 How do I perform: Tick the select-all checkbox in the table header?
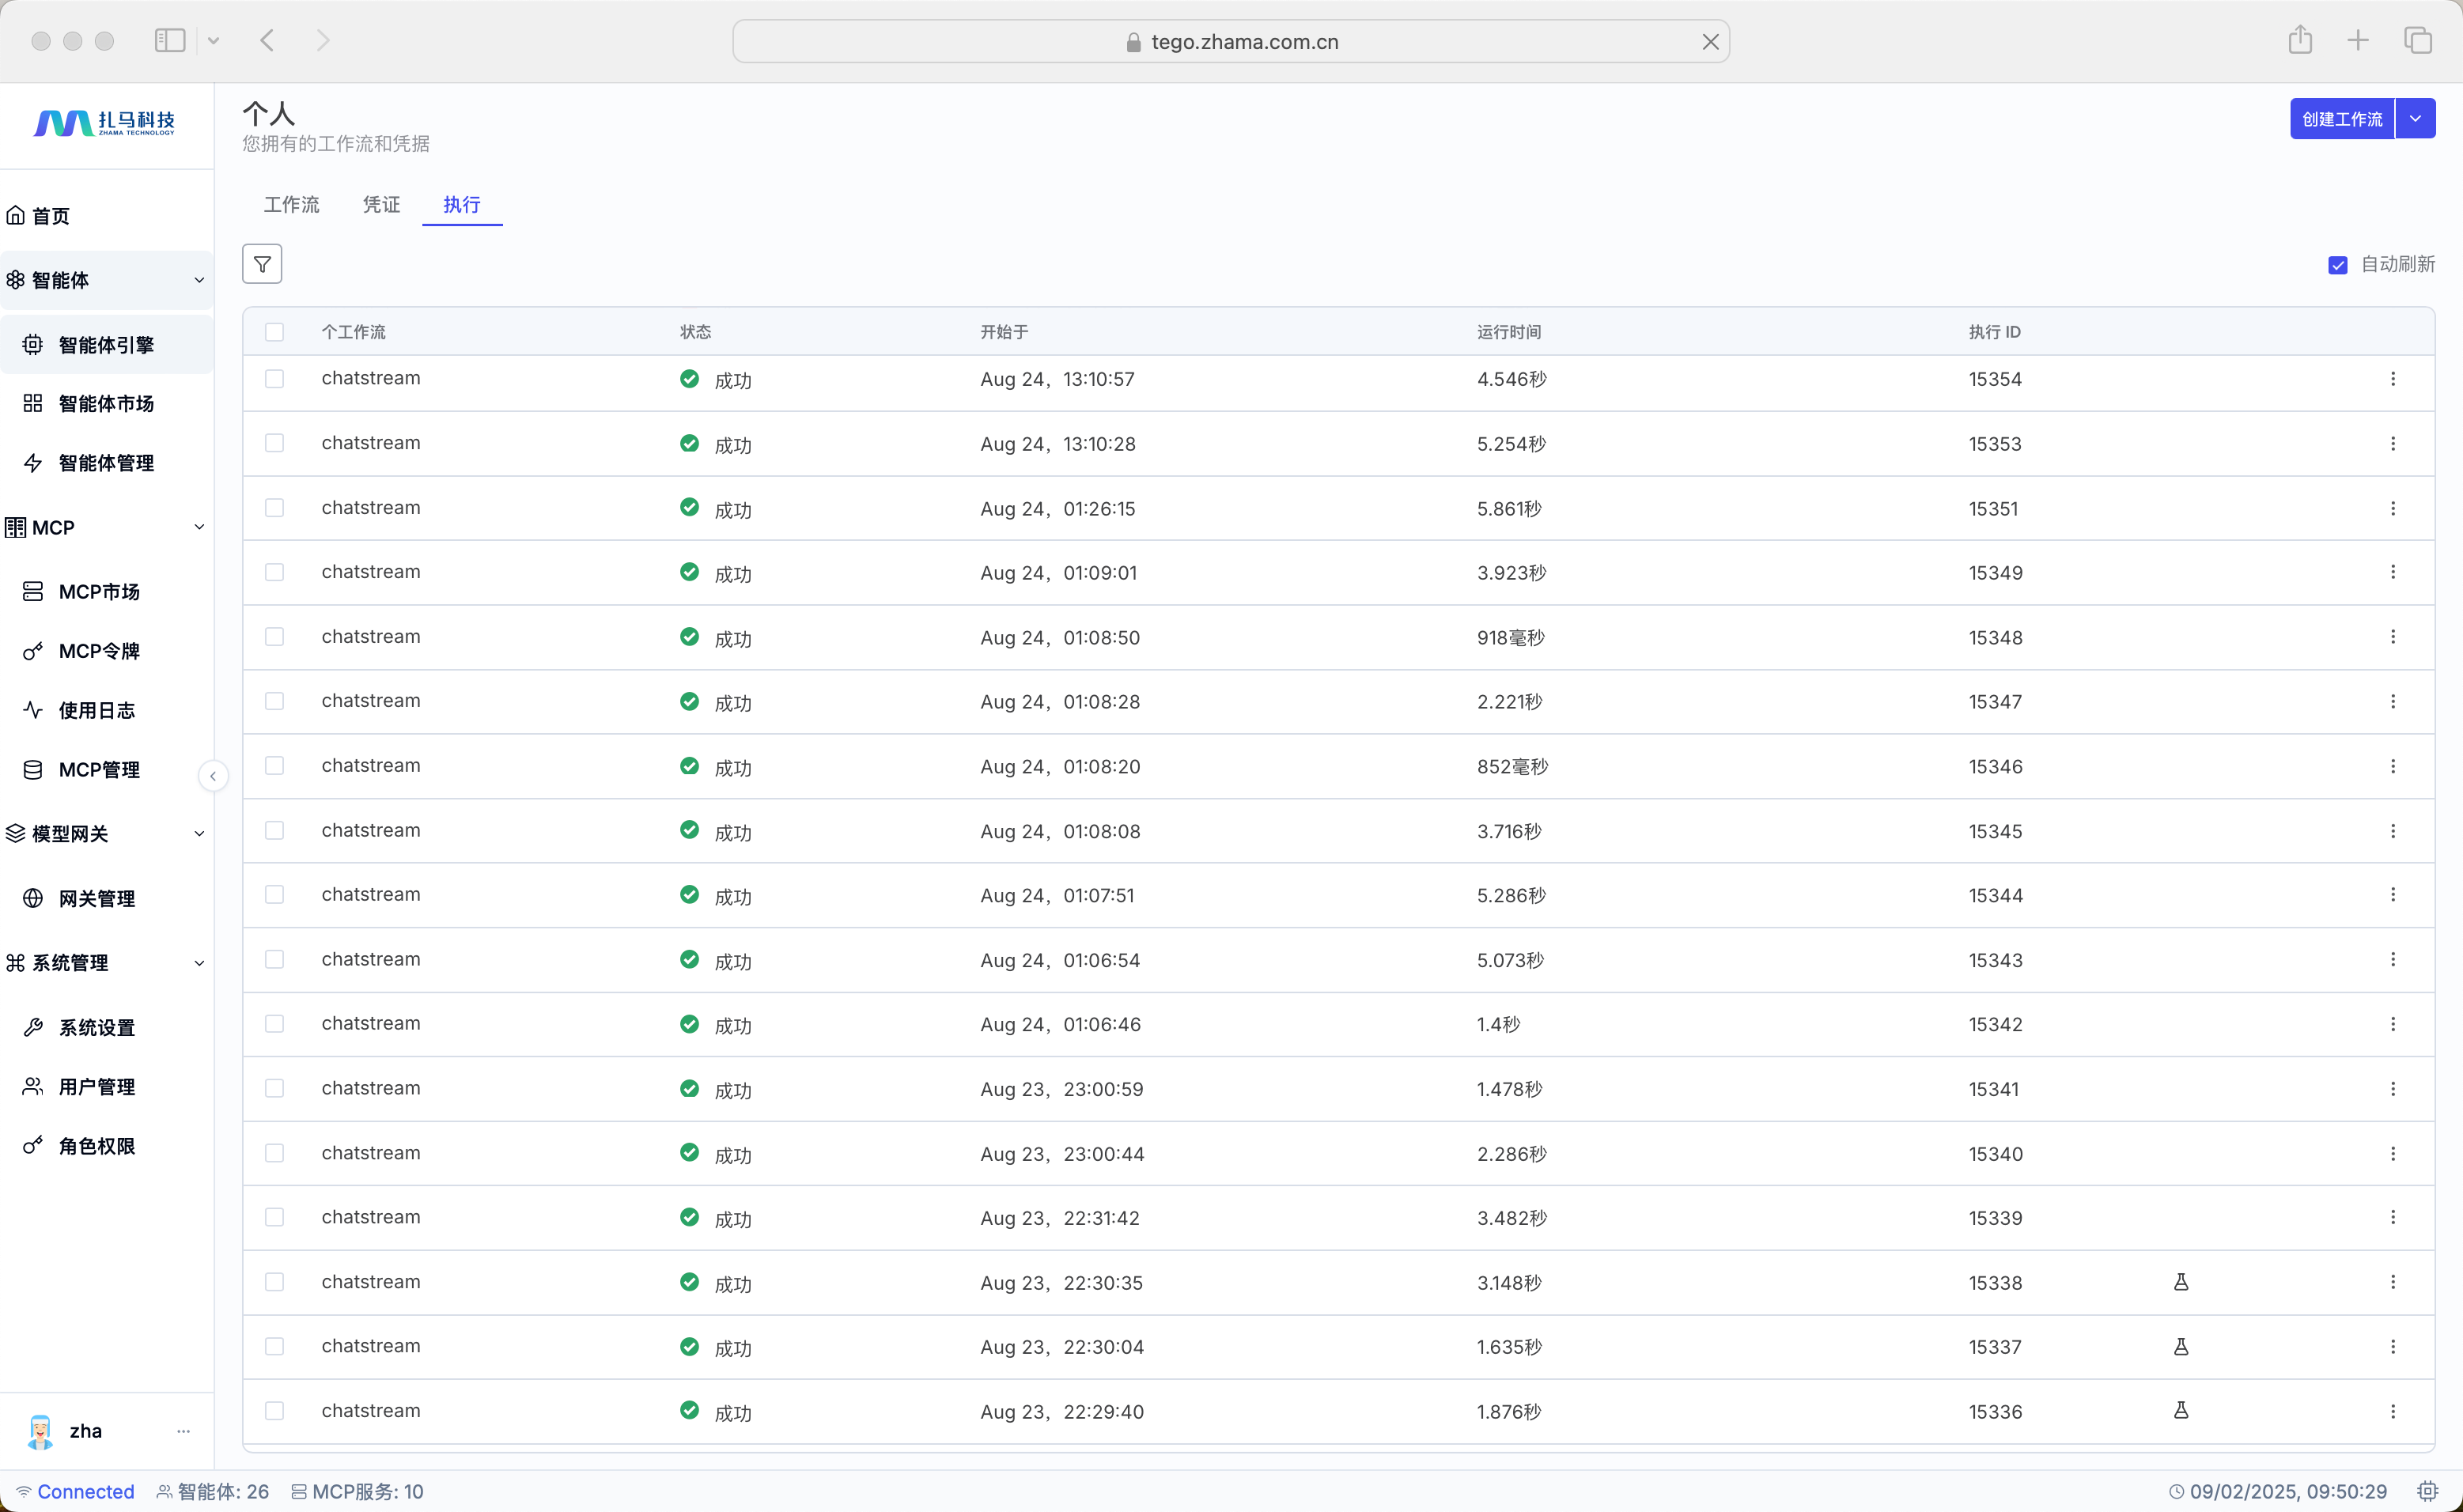274,332
